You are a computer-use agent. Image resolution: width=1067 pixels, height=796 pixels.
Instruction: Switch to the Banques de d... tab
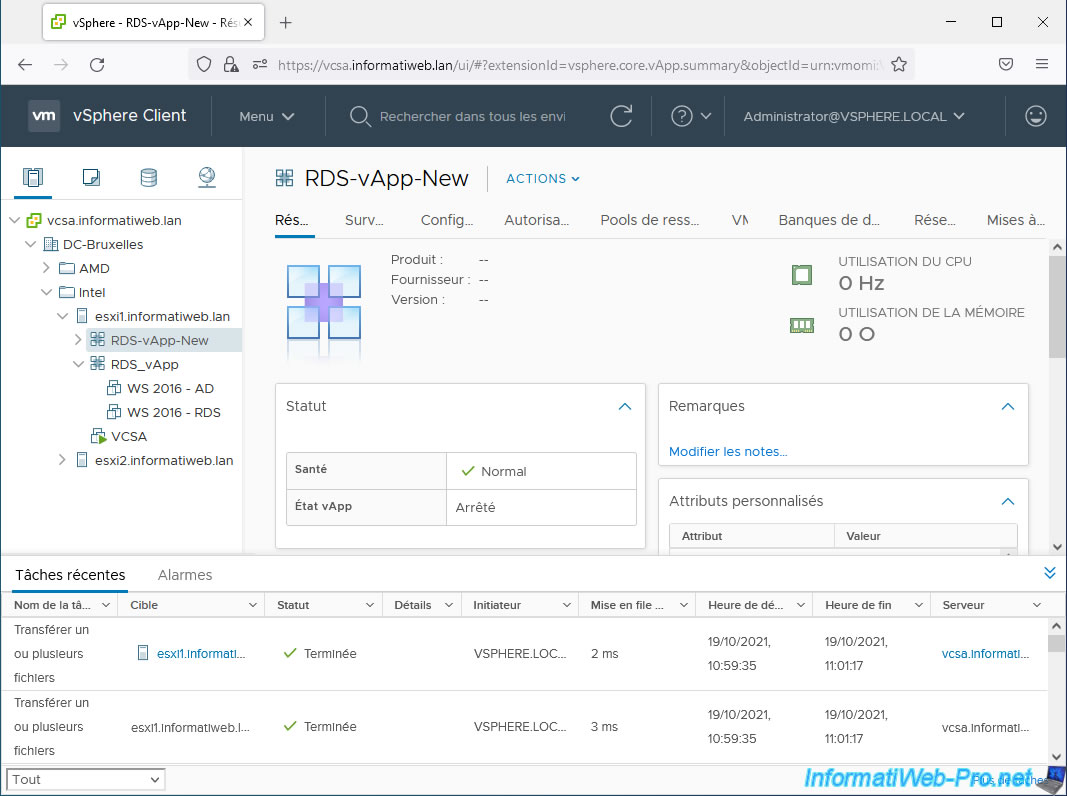click(x=829, y=220)
